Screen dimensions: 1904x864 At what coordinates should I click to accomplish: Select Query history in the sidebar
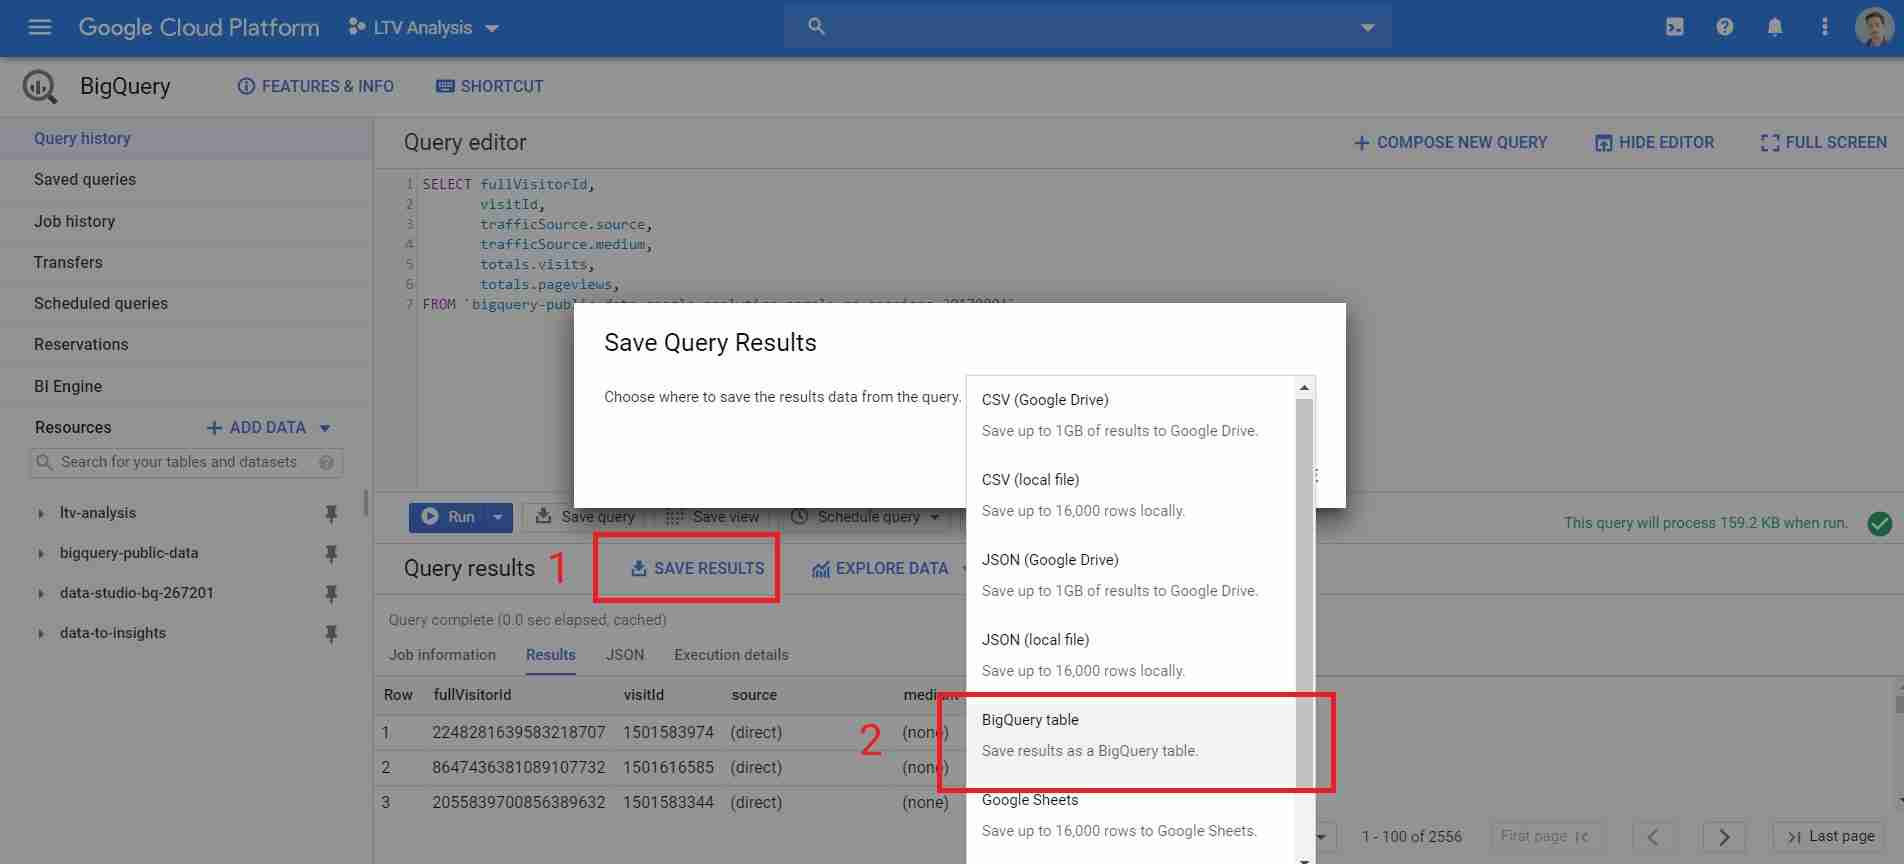coord(187,138)
